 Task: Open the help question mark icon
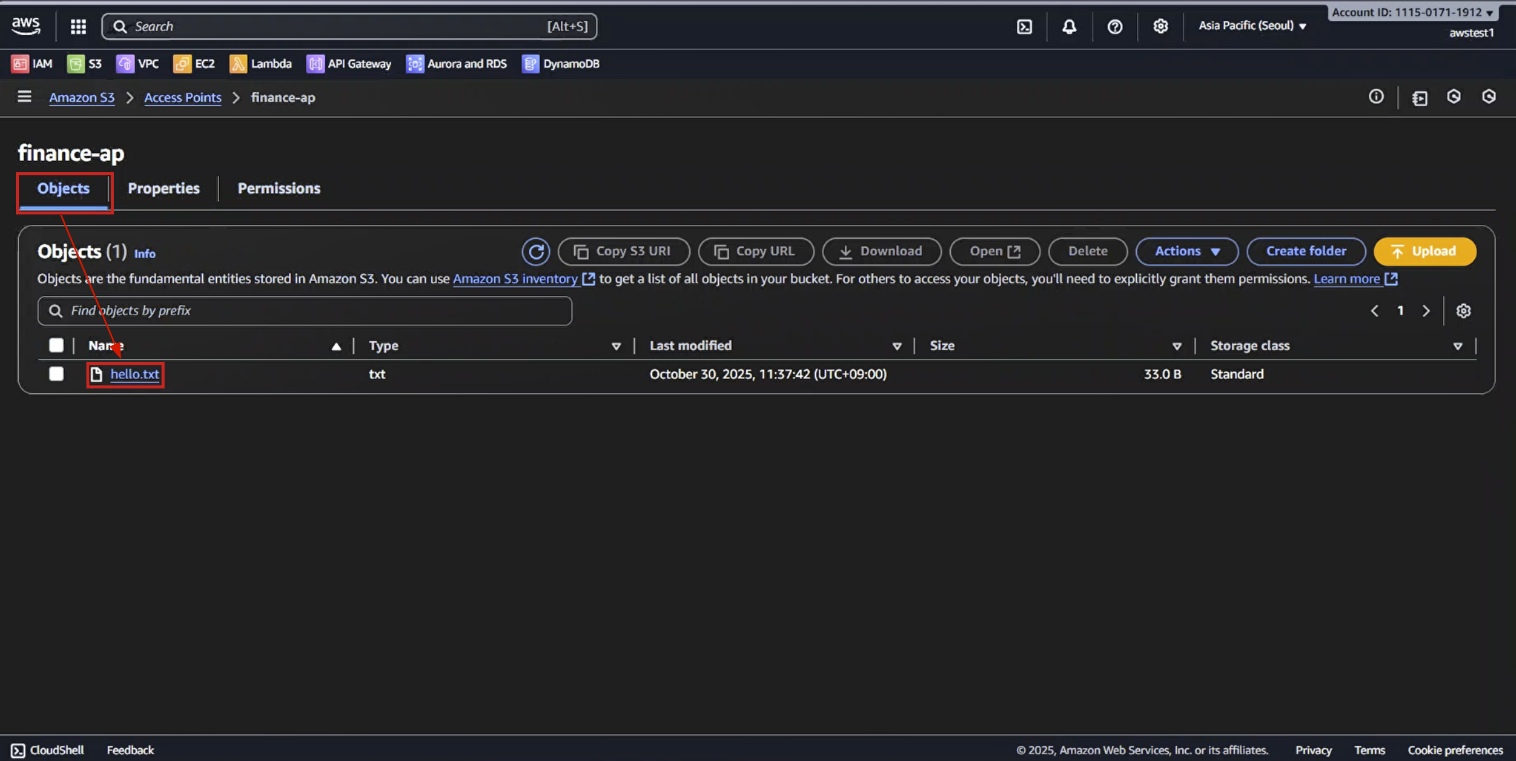coord(1115,27)
